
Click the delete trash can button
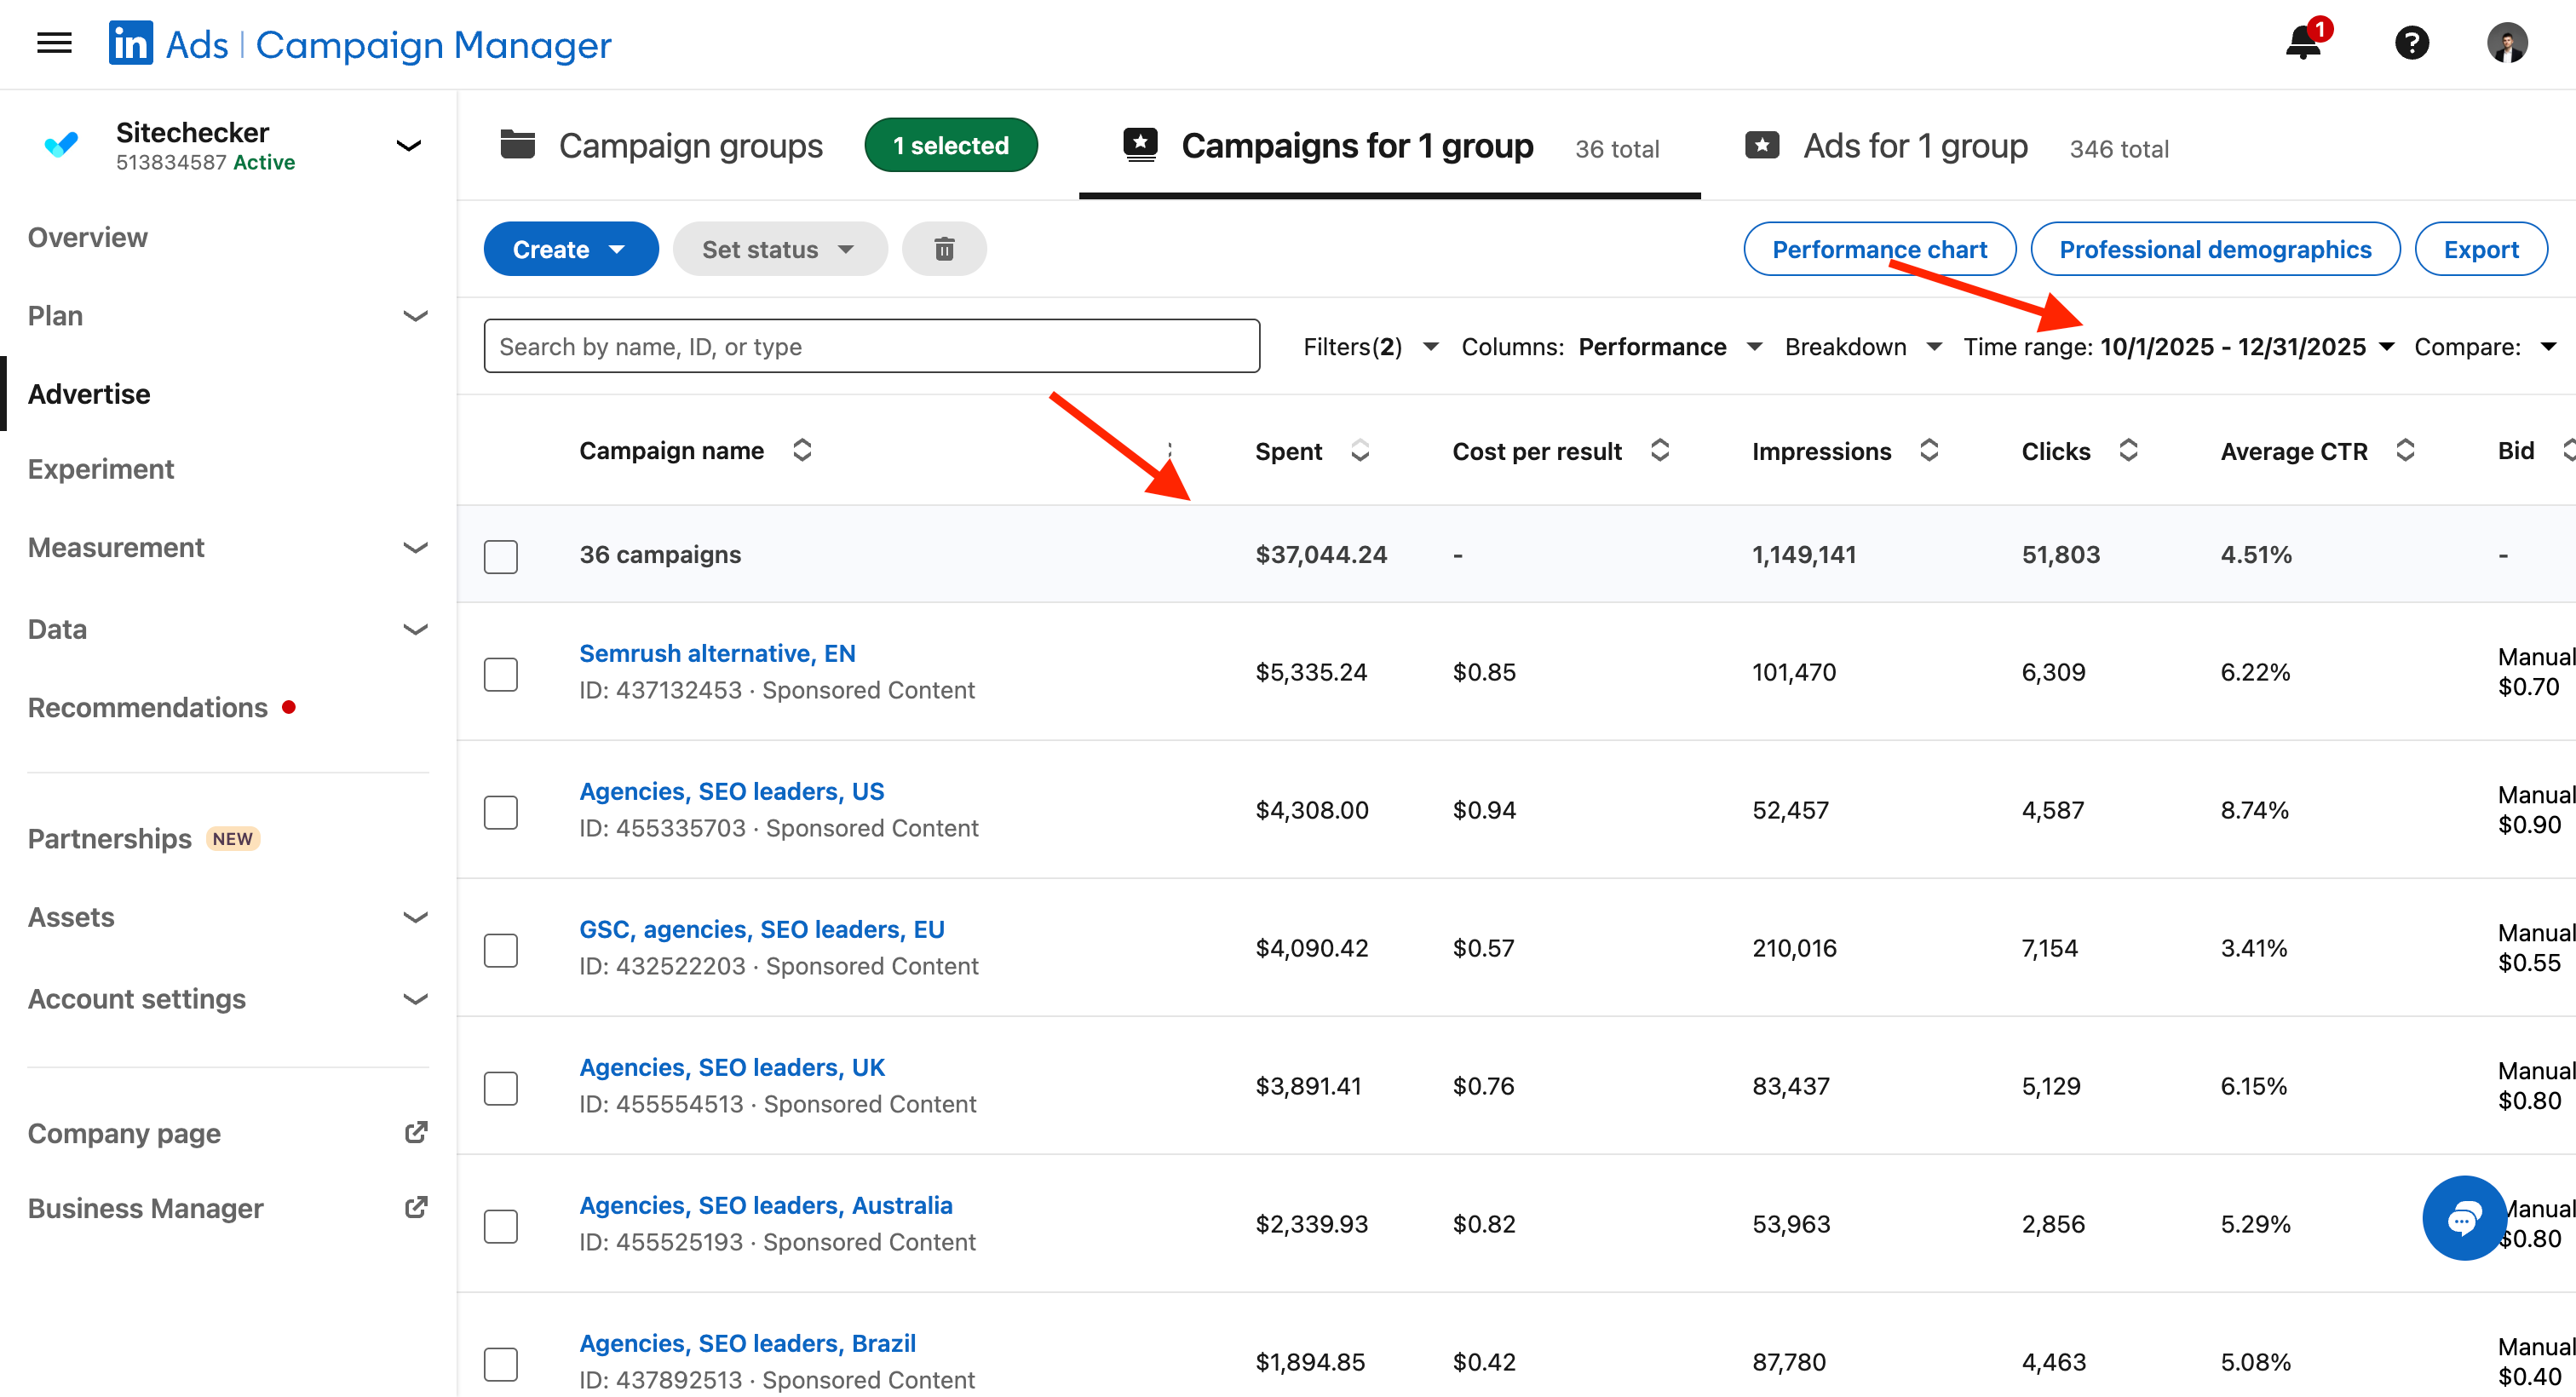pos(943,249)
